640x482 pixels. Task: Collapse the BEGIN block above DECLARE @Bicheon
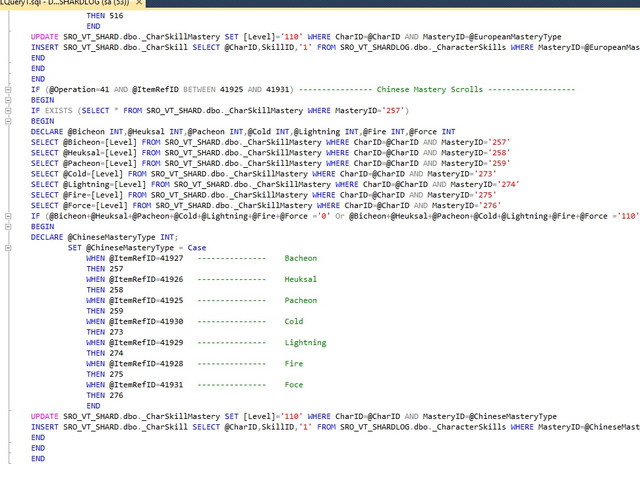click(x=8, y=121)
